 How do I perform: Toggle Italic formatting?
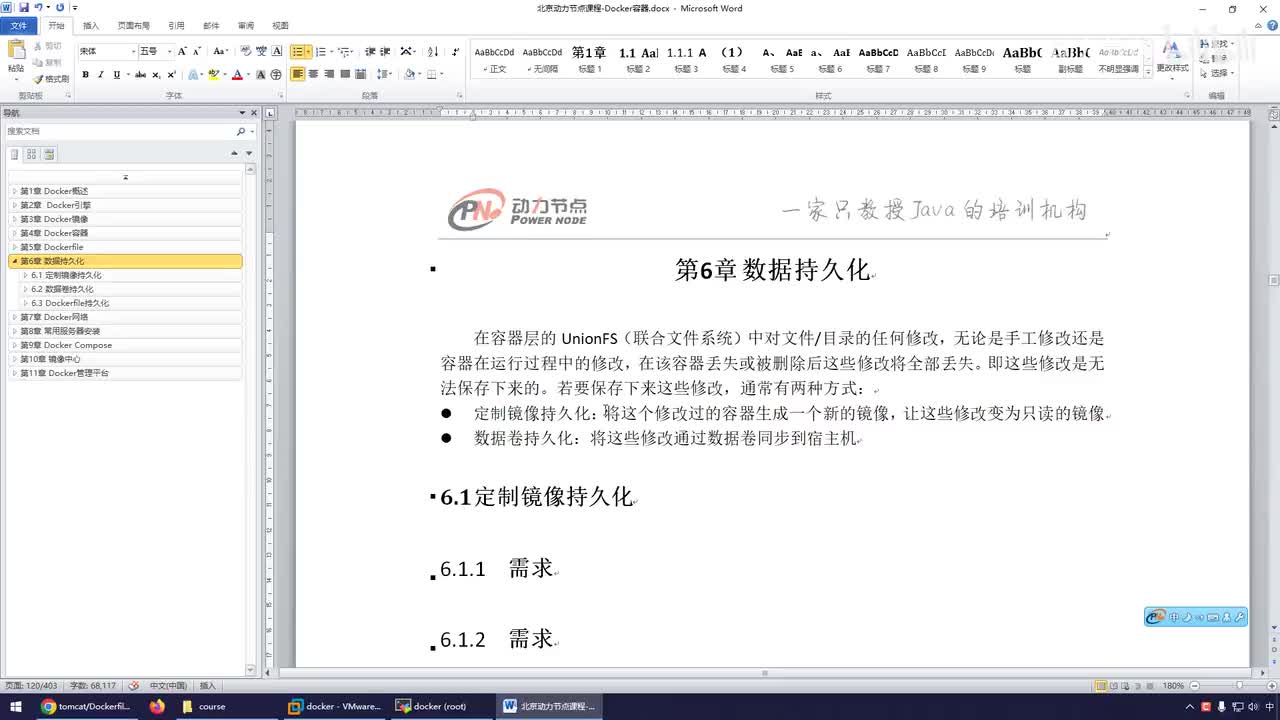[101, 75]
